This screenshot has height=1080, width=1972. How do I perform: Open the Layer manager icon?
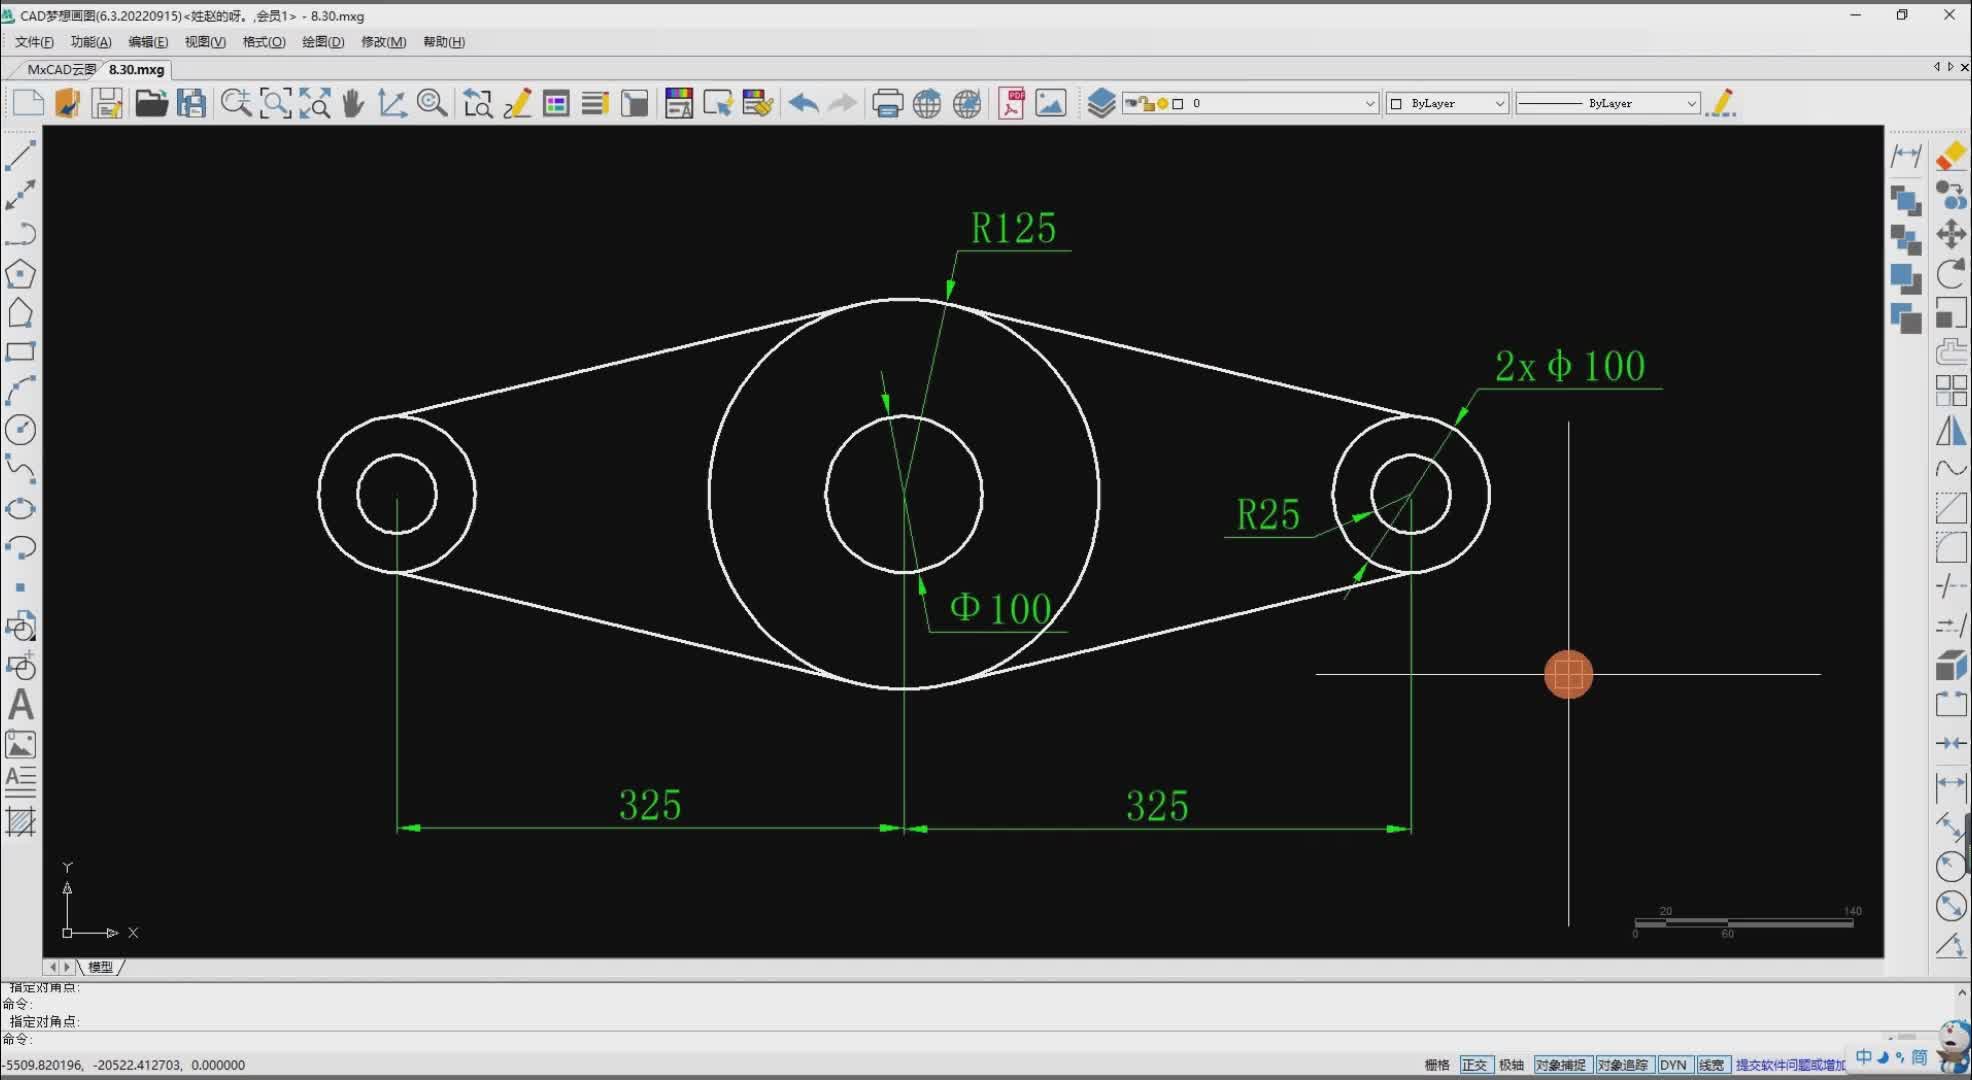coord(1101,103)
